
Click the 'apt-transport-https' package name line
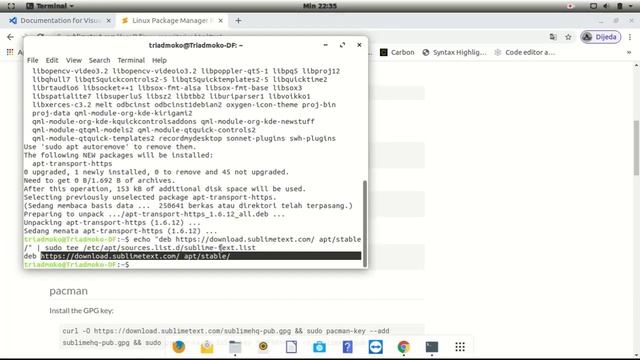[72, 164]
